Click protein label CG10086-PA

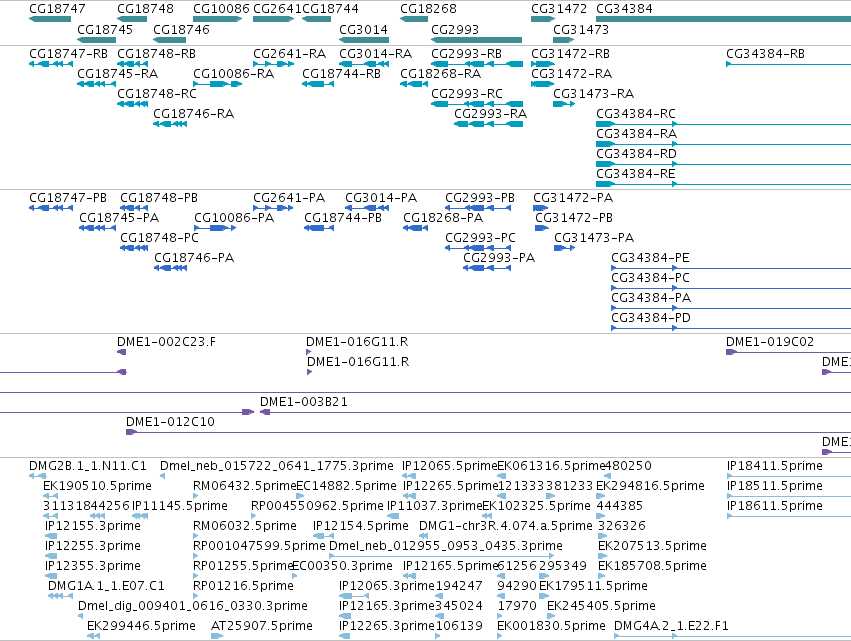tap(234, 218)
